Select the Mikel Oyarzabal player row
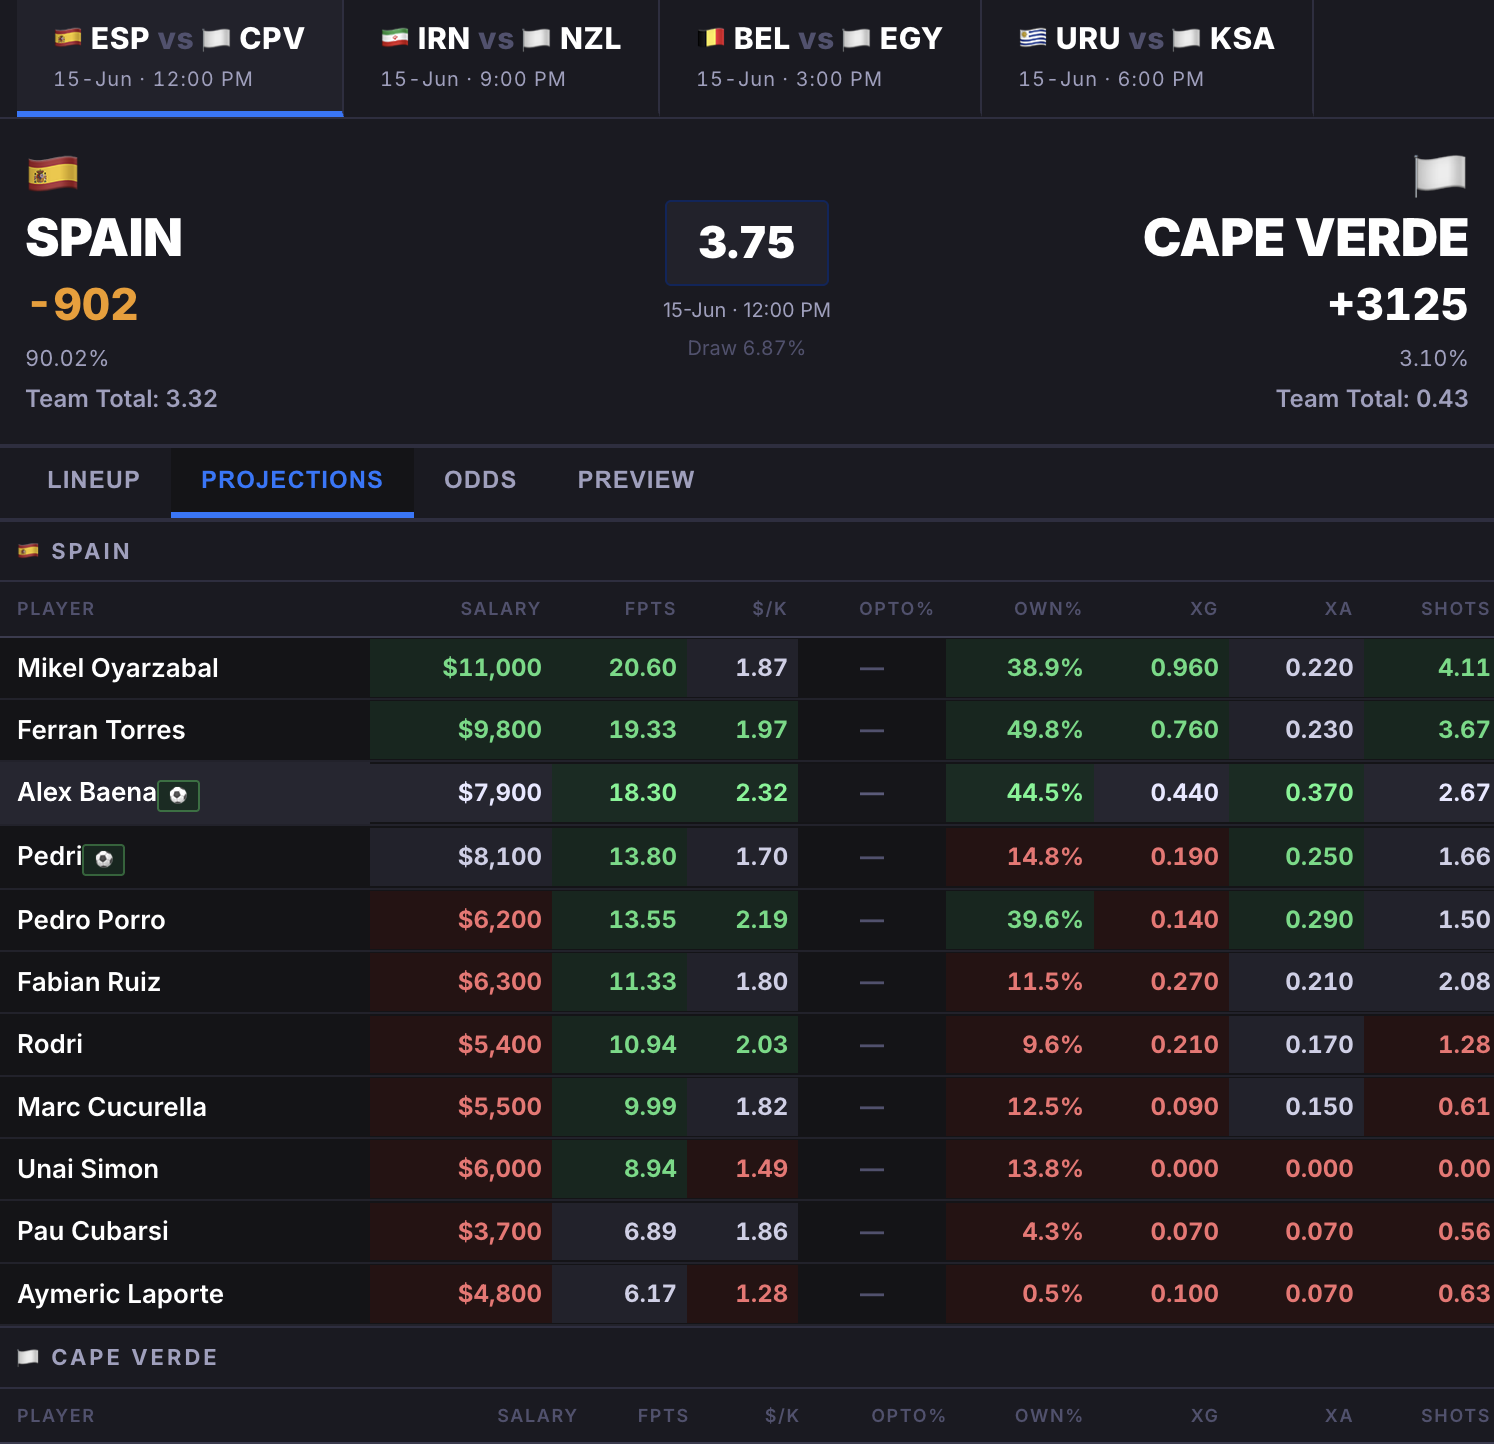This screenshot has height=1444, width=1494. [x=747, y=668]
